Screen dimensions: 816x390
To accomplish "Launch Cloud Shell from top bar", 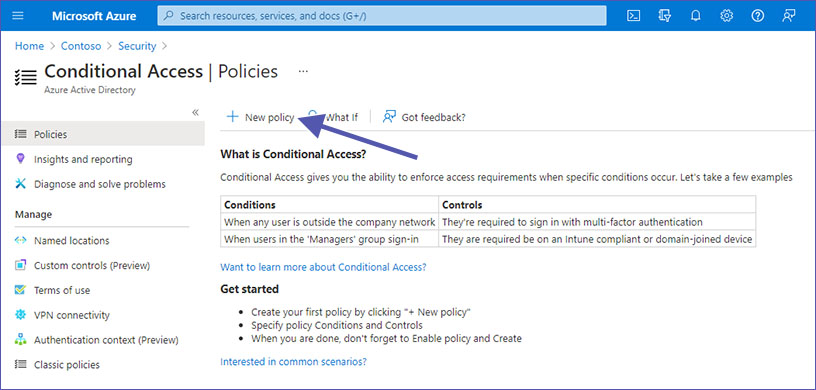I will click(x=633, y=16).
